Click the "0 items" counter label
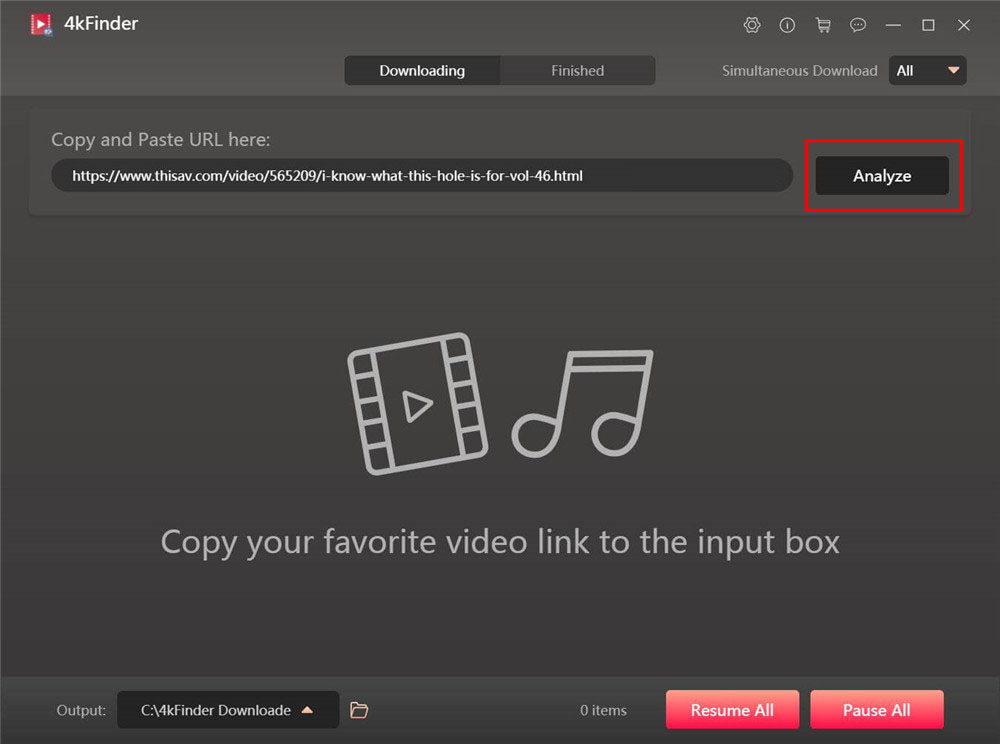The image size is (1000, 744). coord(603,710)
